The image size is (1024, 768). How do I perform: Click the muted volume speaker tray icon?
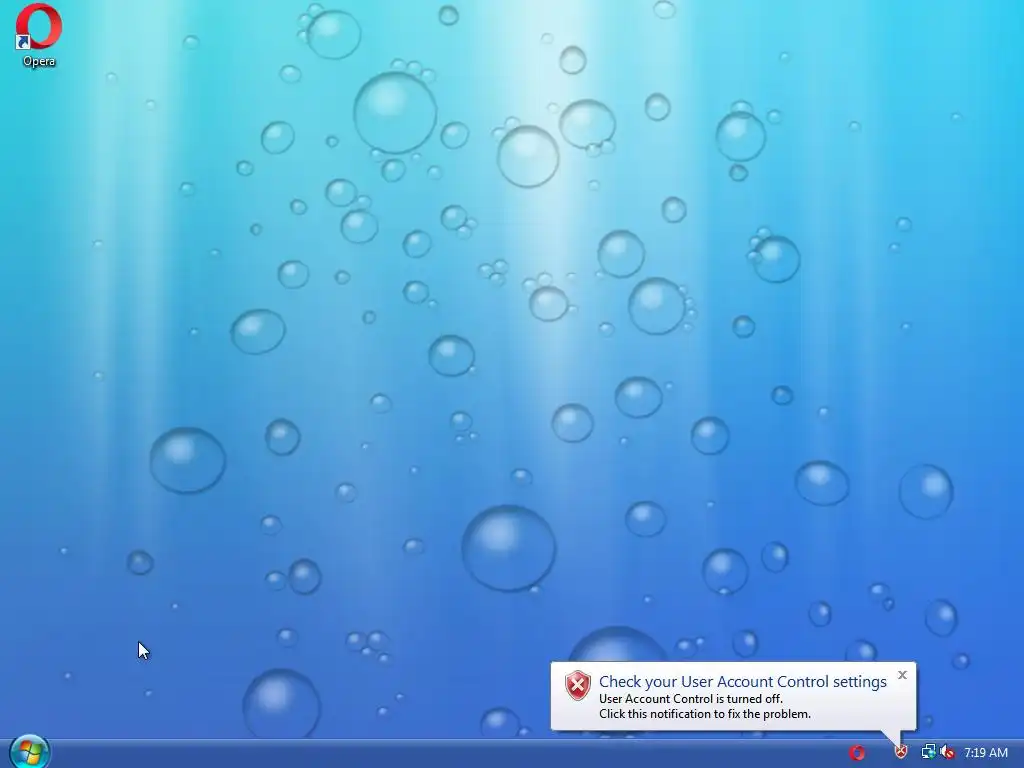coord(947,752)
